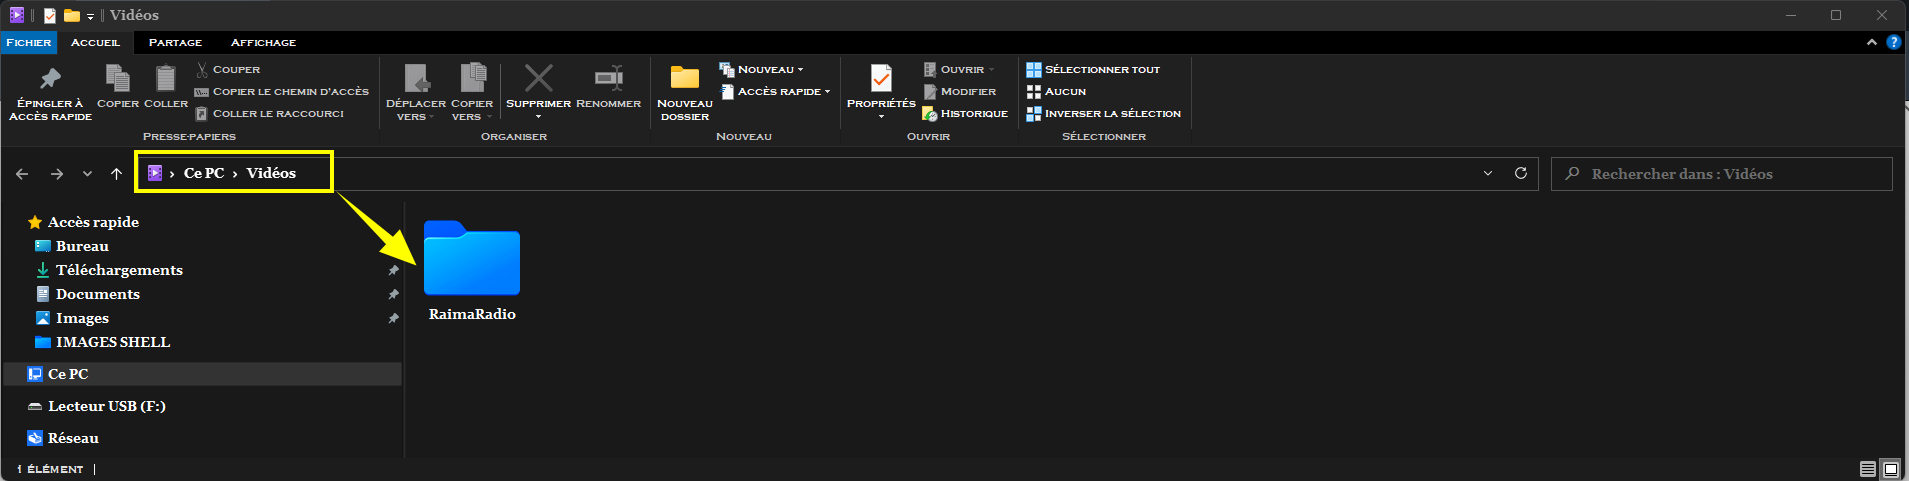This screenshot has height=481, width=1909.
Task: Click Historique in the ribbon
Action: [965, 113]
